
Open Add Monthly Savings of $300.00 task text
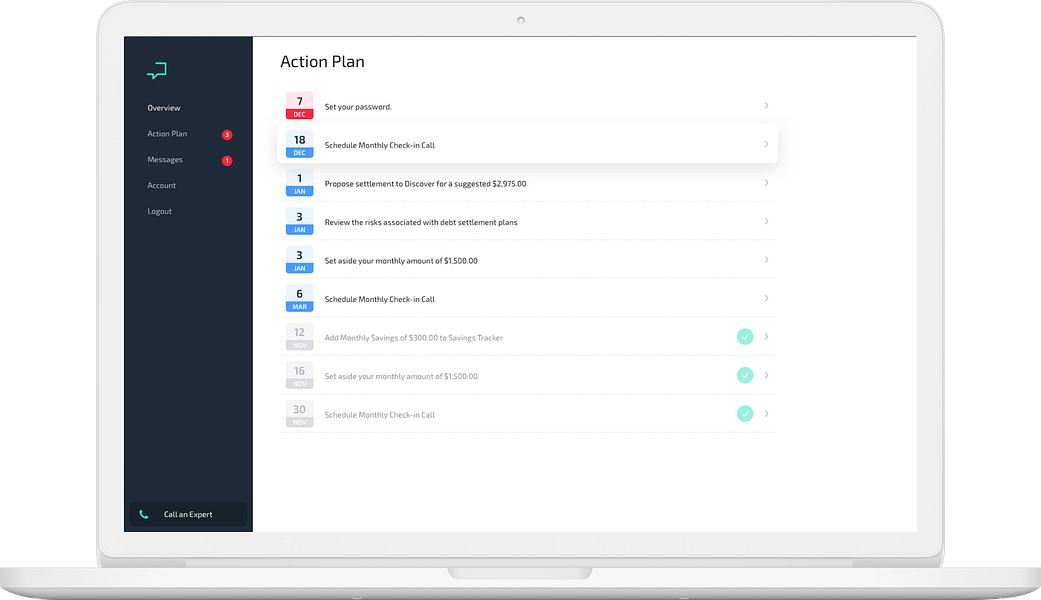[x=414, y=337]
